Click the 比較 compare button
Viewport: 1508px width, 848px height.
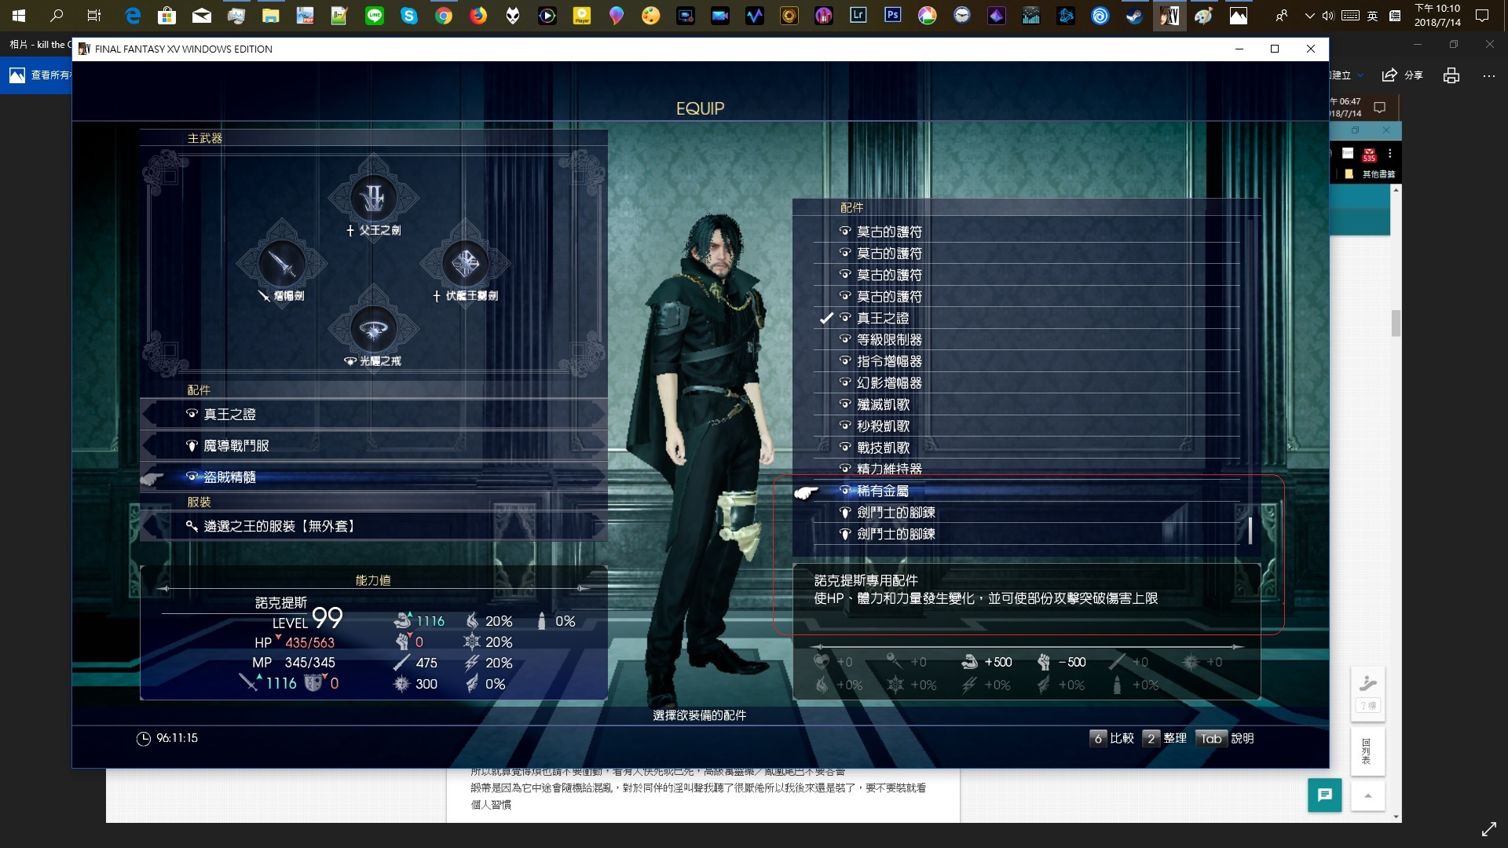[x=1112, y=738]
